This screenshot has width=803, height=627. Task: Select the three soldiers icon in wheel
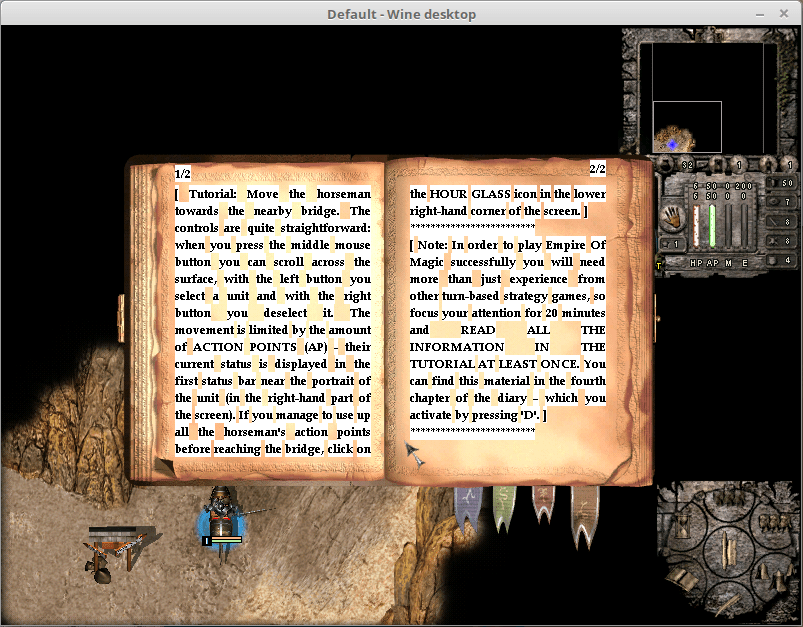point(775,523)
